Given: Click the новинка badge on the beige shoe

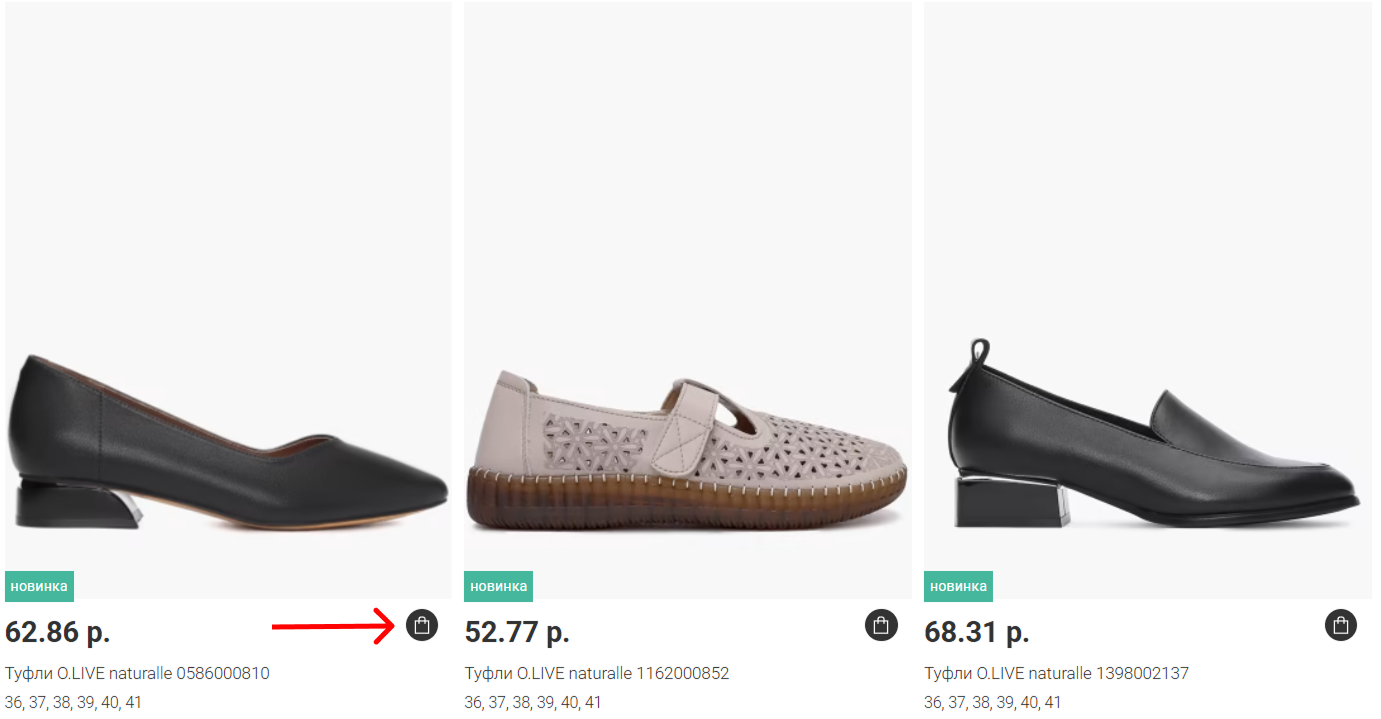Looking at the screenshot, I should 498,586.
